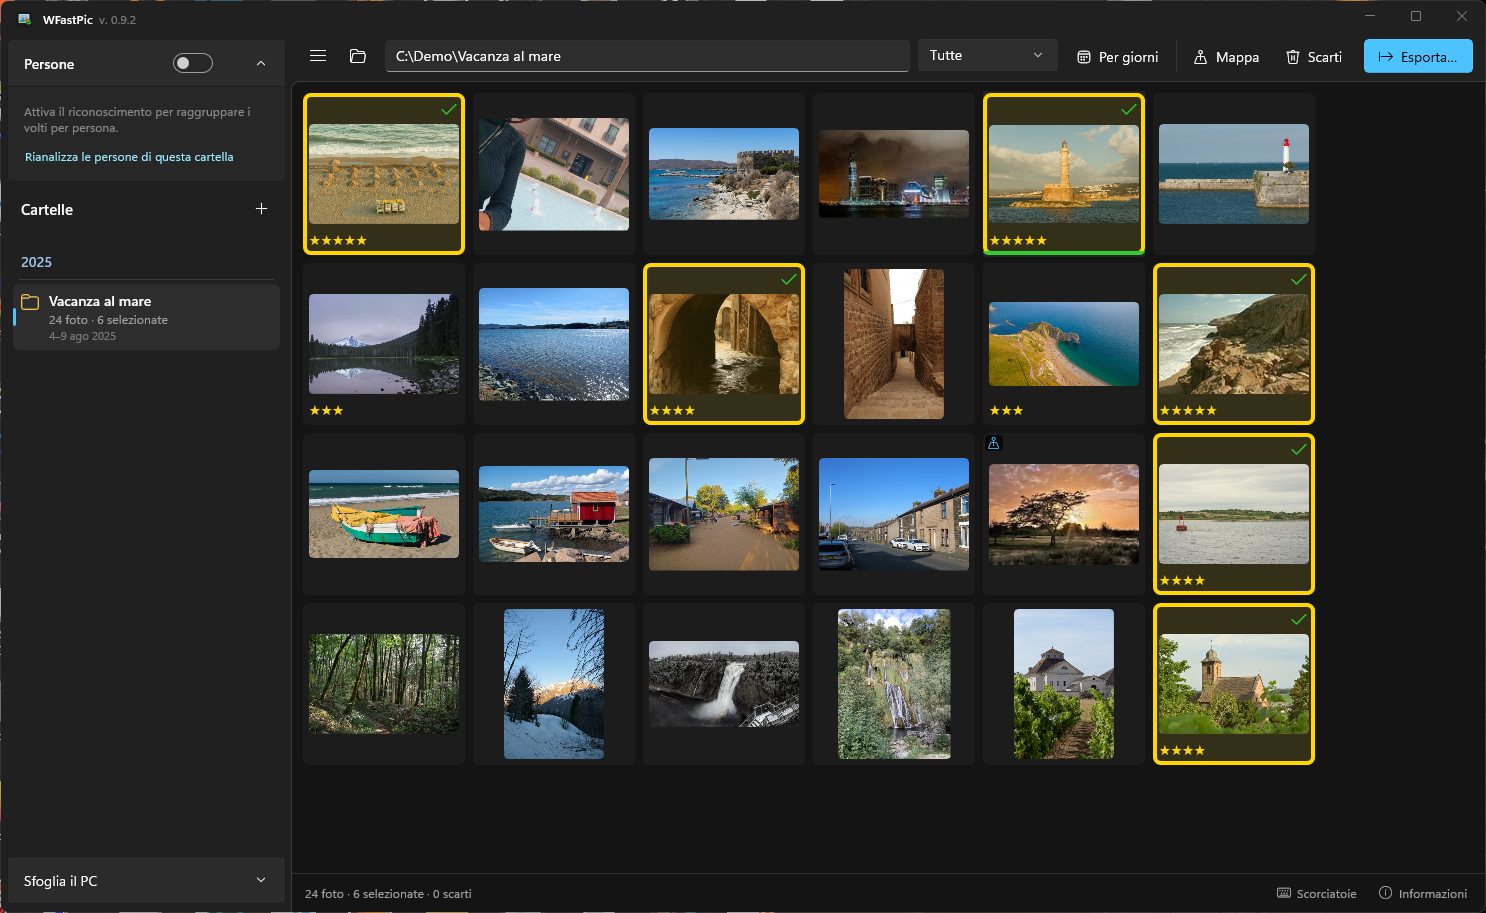Select the vineyard house photo
This screenshot has height=913, width=1486.
click(x=1064, y=684)
